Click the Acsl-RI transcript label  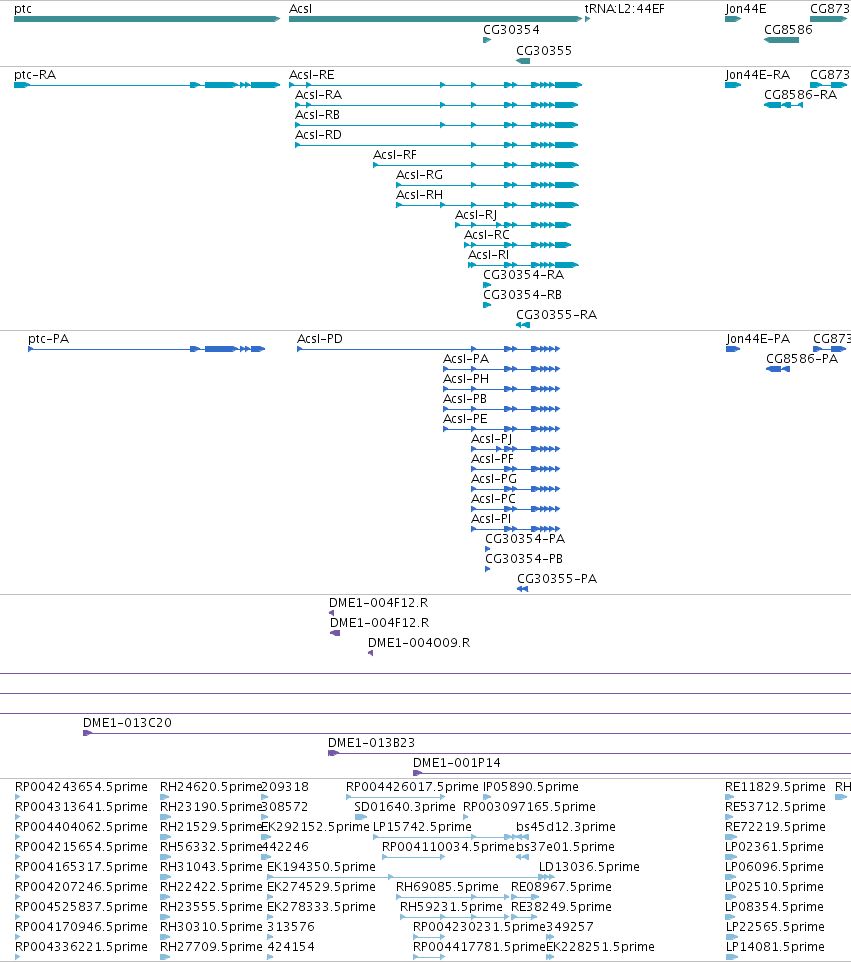click(x=488, y=255)
